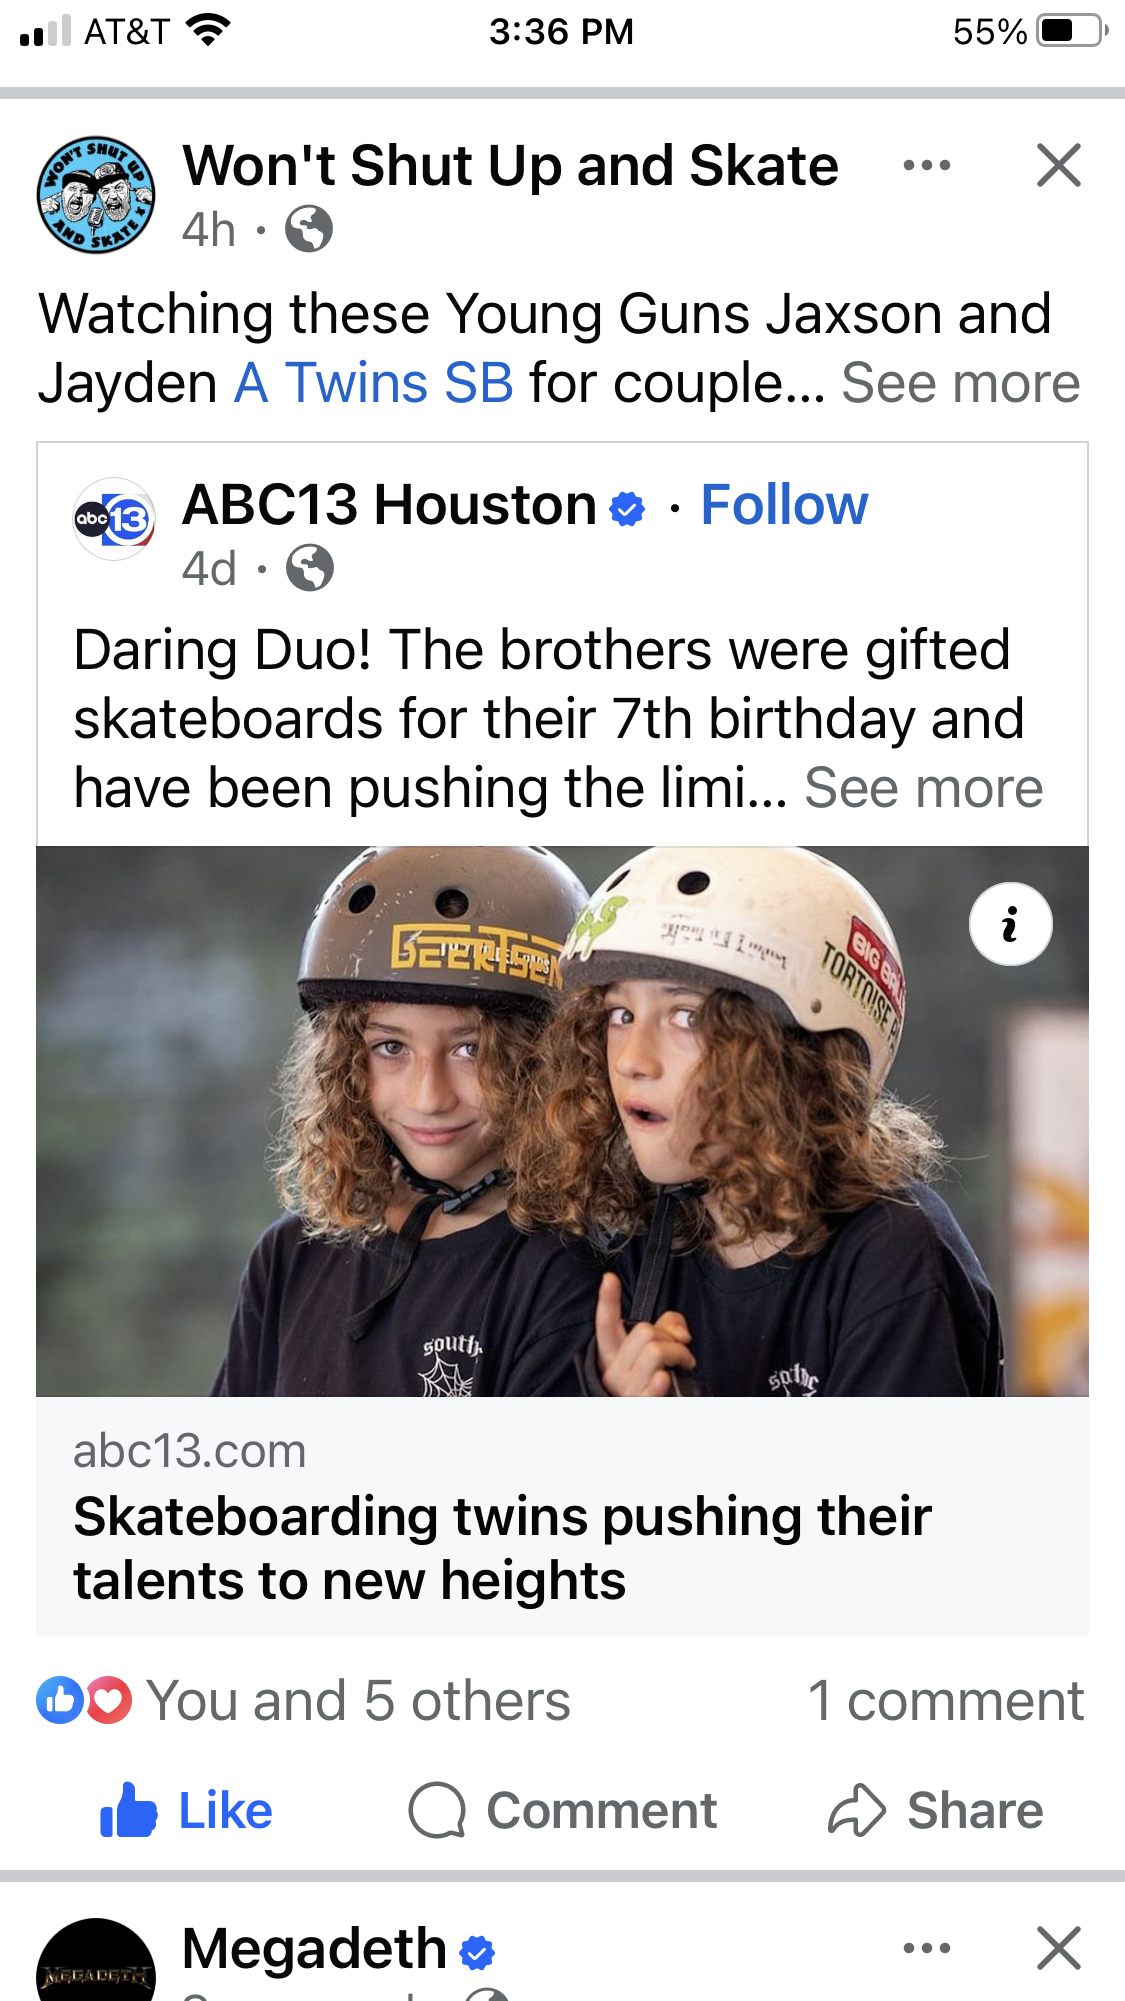1125x2001 pixels.
Task: Open three-dot menu on Won't Shut Up post
Action: point(926,166)
